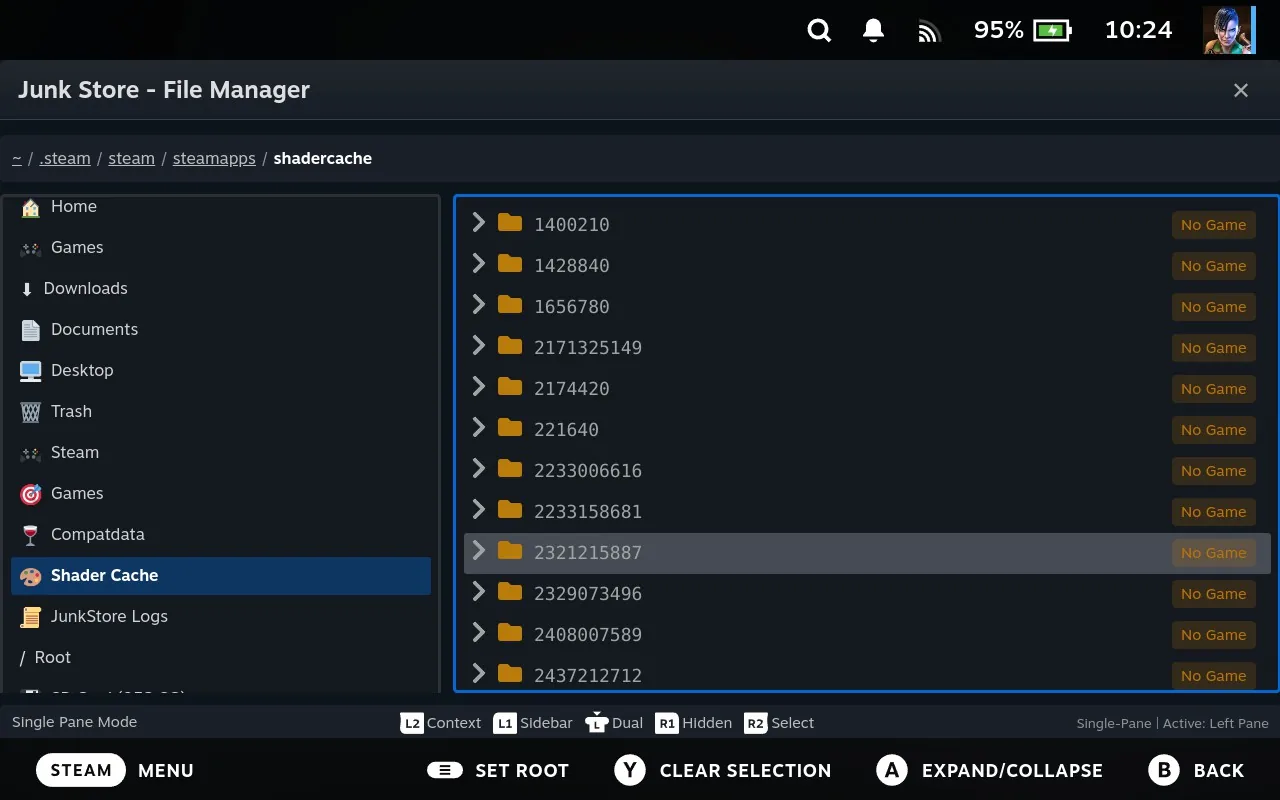Viewport: 1280px width, 800px height.
Task: Expand folder 2233006616
Action: (x=479, y=468)
